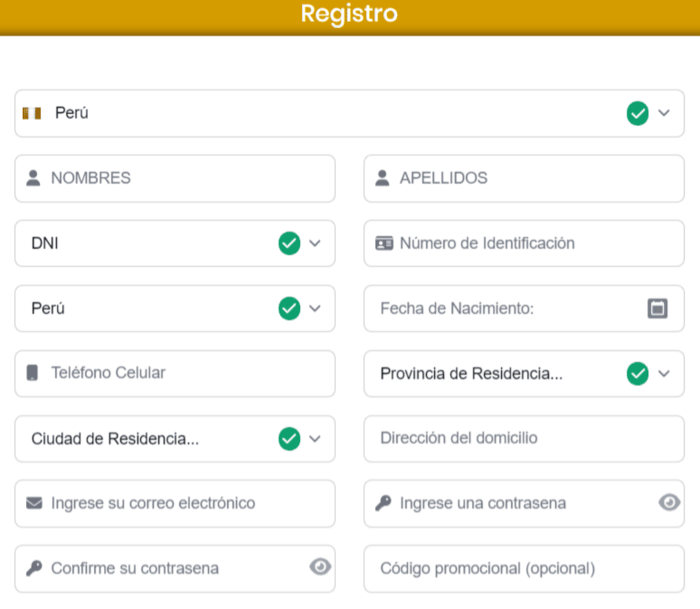Show password in Ingrese una contrasena field
Image resolution: width=700 pixels, height=609 pixels.
click(x=669, y=502)
